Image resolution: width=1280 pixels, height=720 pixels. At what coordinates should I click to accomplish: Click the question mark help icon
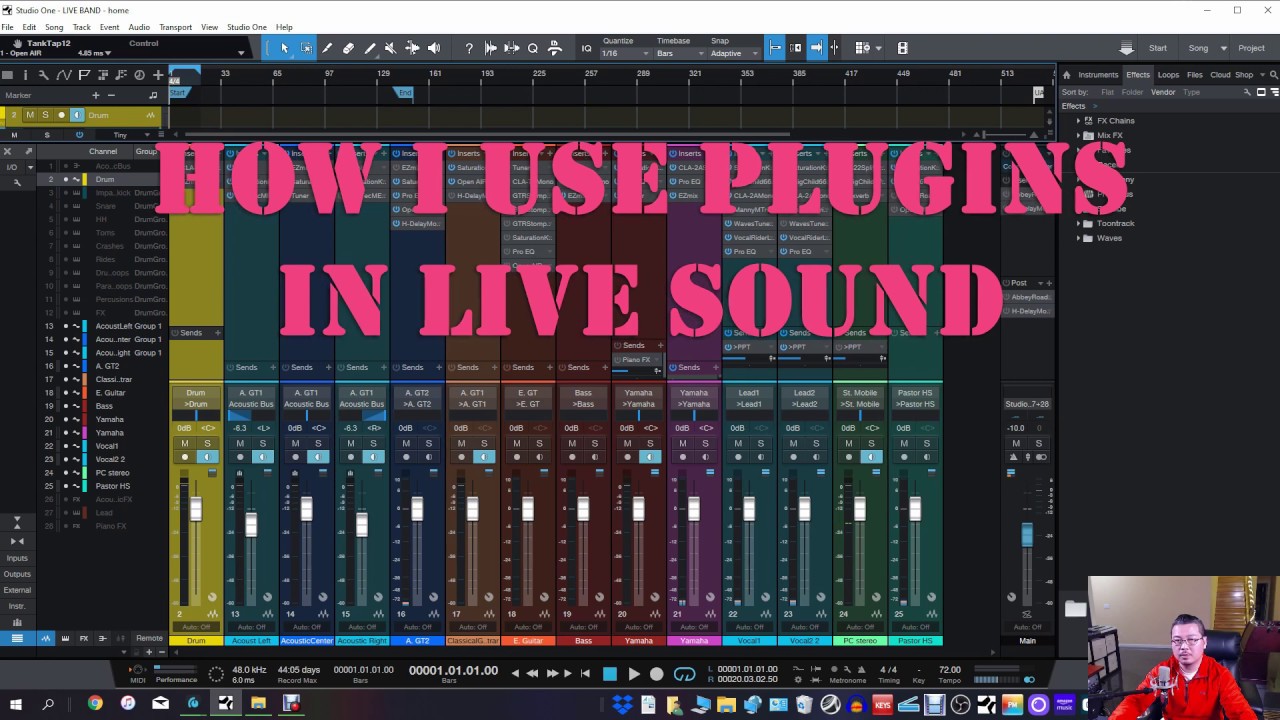tap(469, 48)
